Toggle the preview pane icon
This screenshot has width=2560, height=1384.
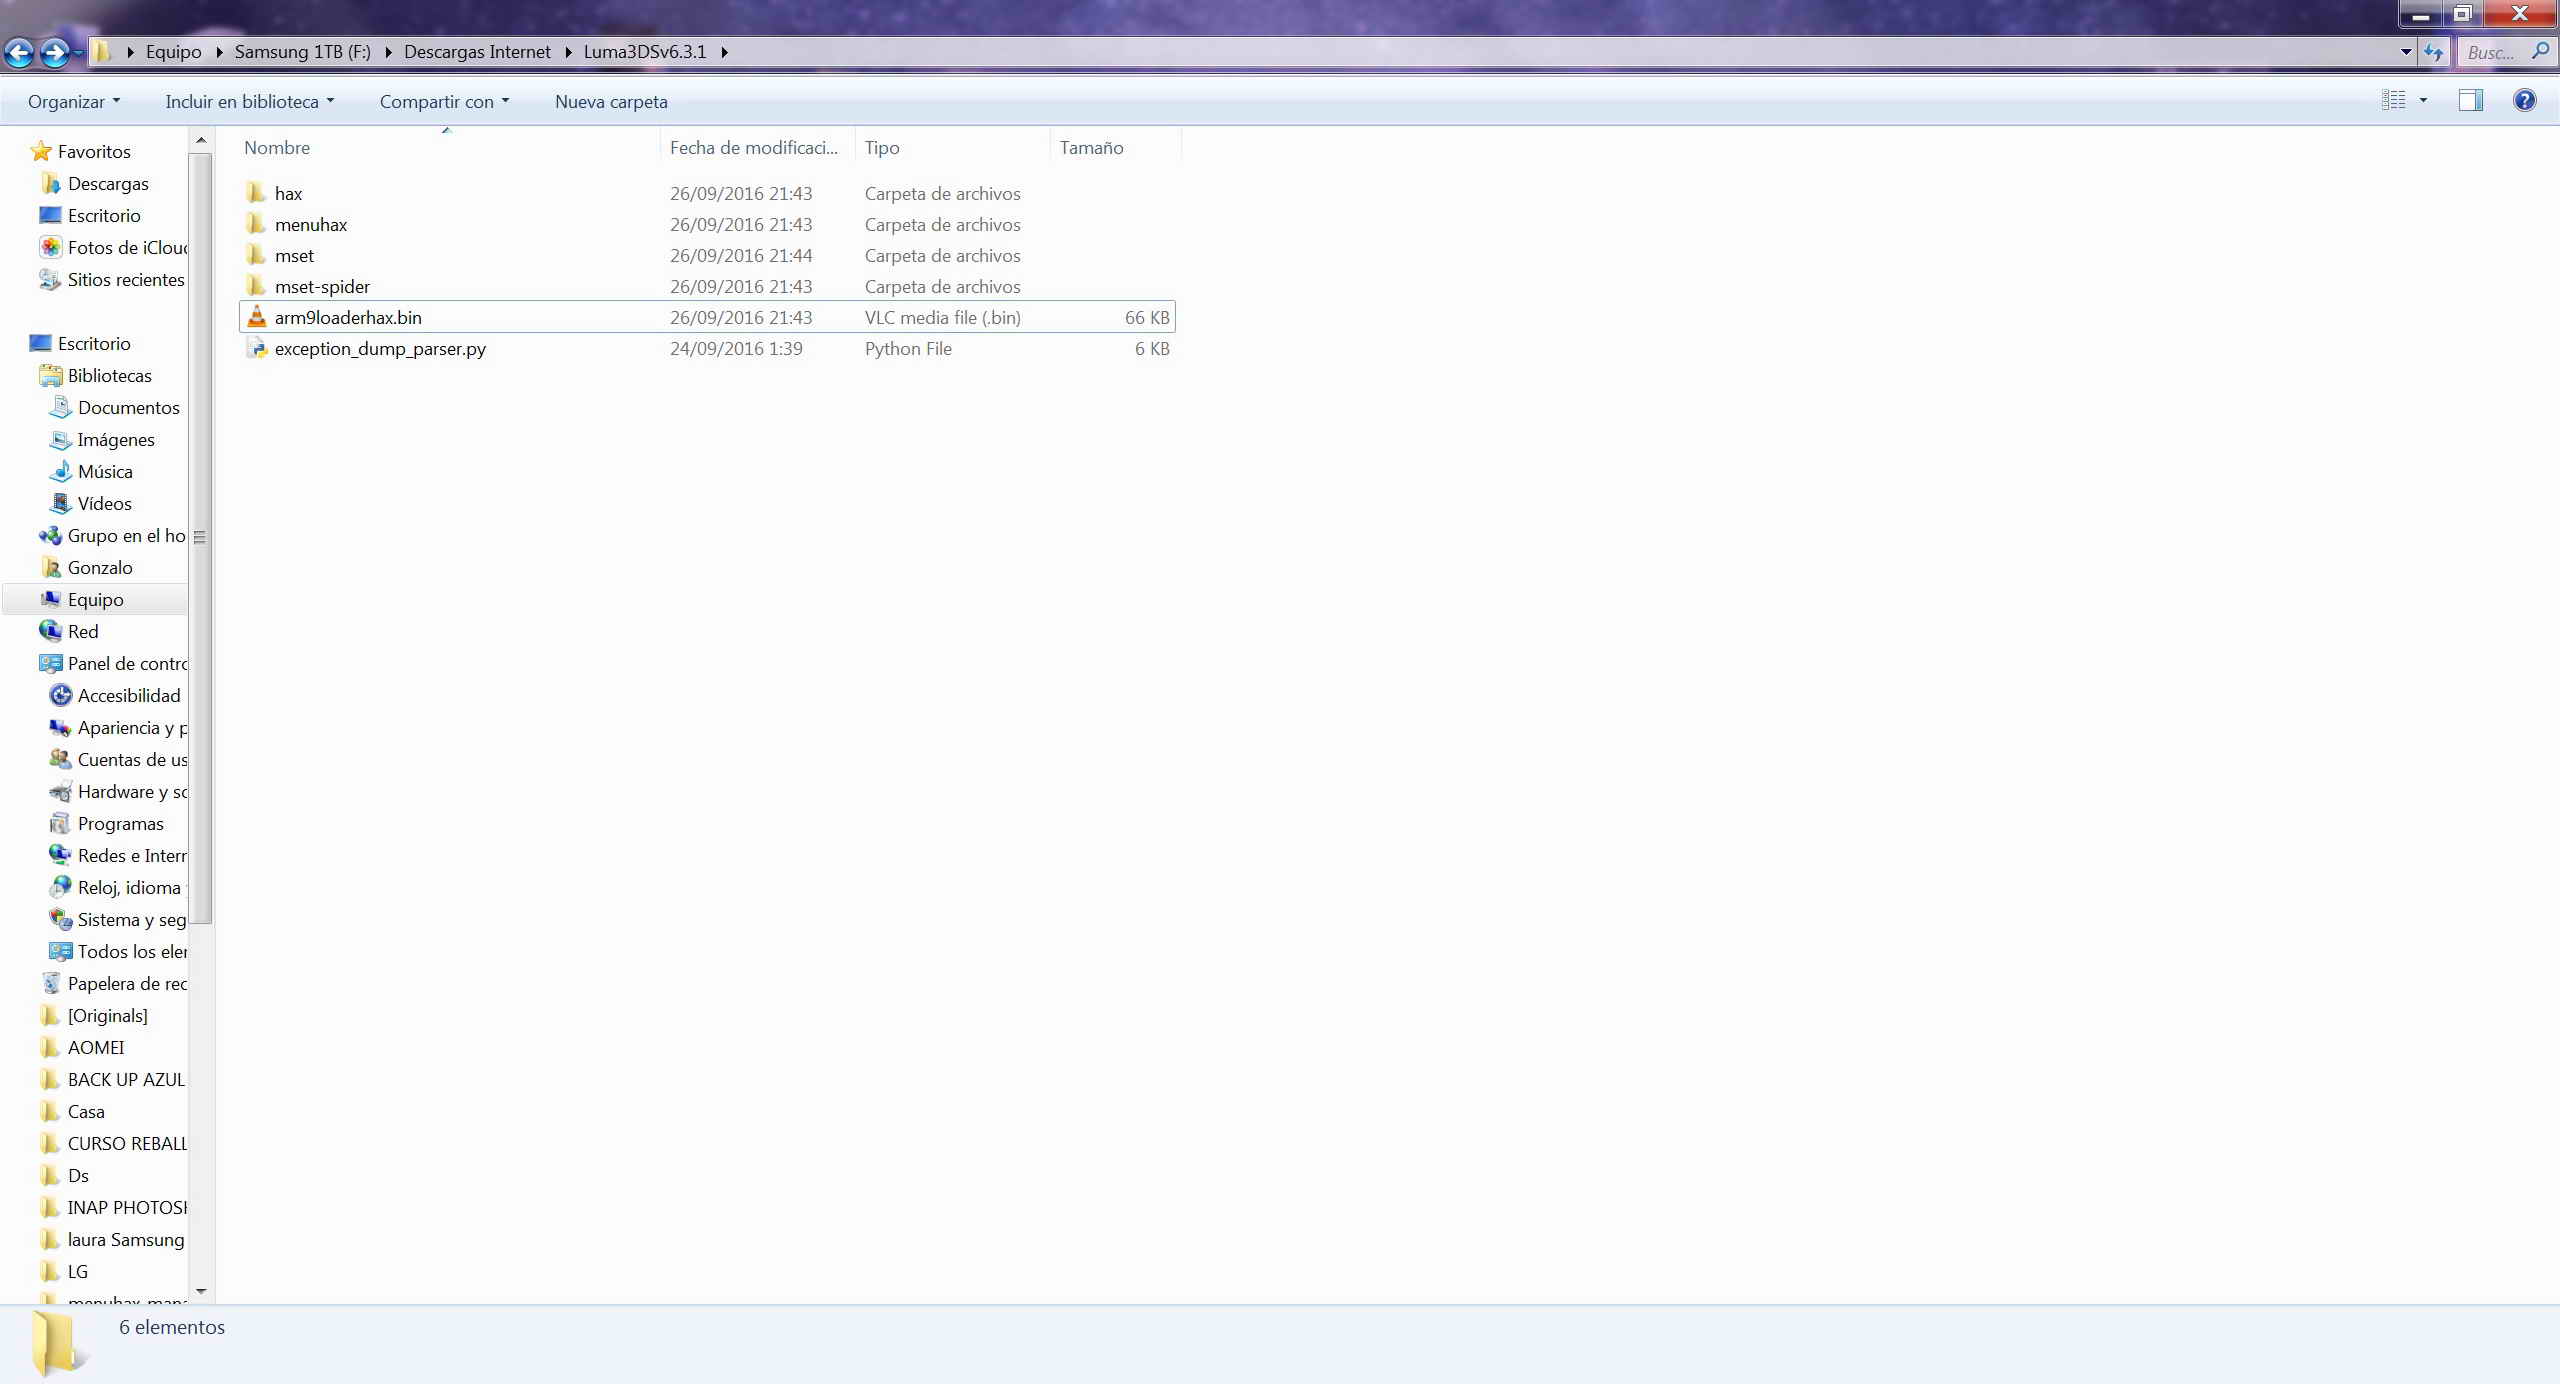2470,100
